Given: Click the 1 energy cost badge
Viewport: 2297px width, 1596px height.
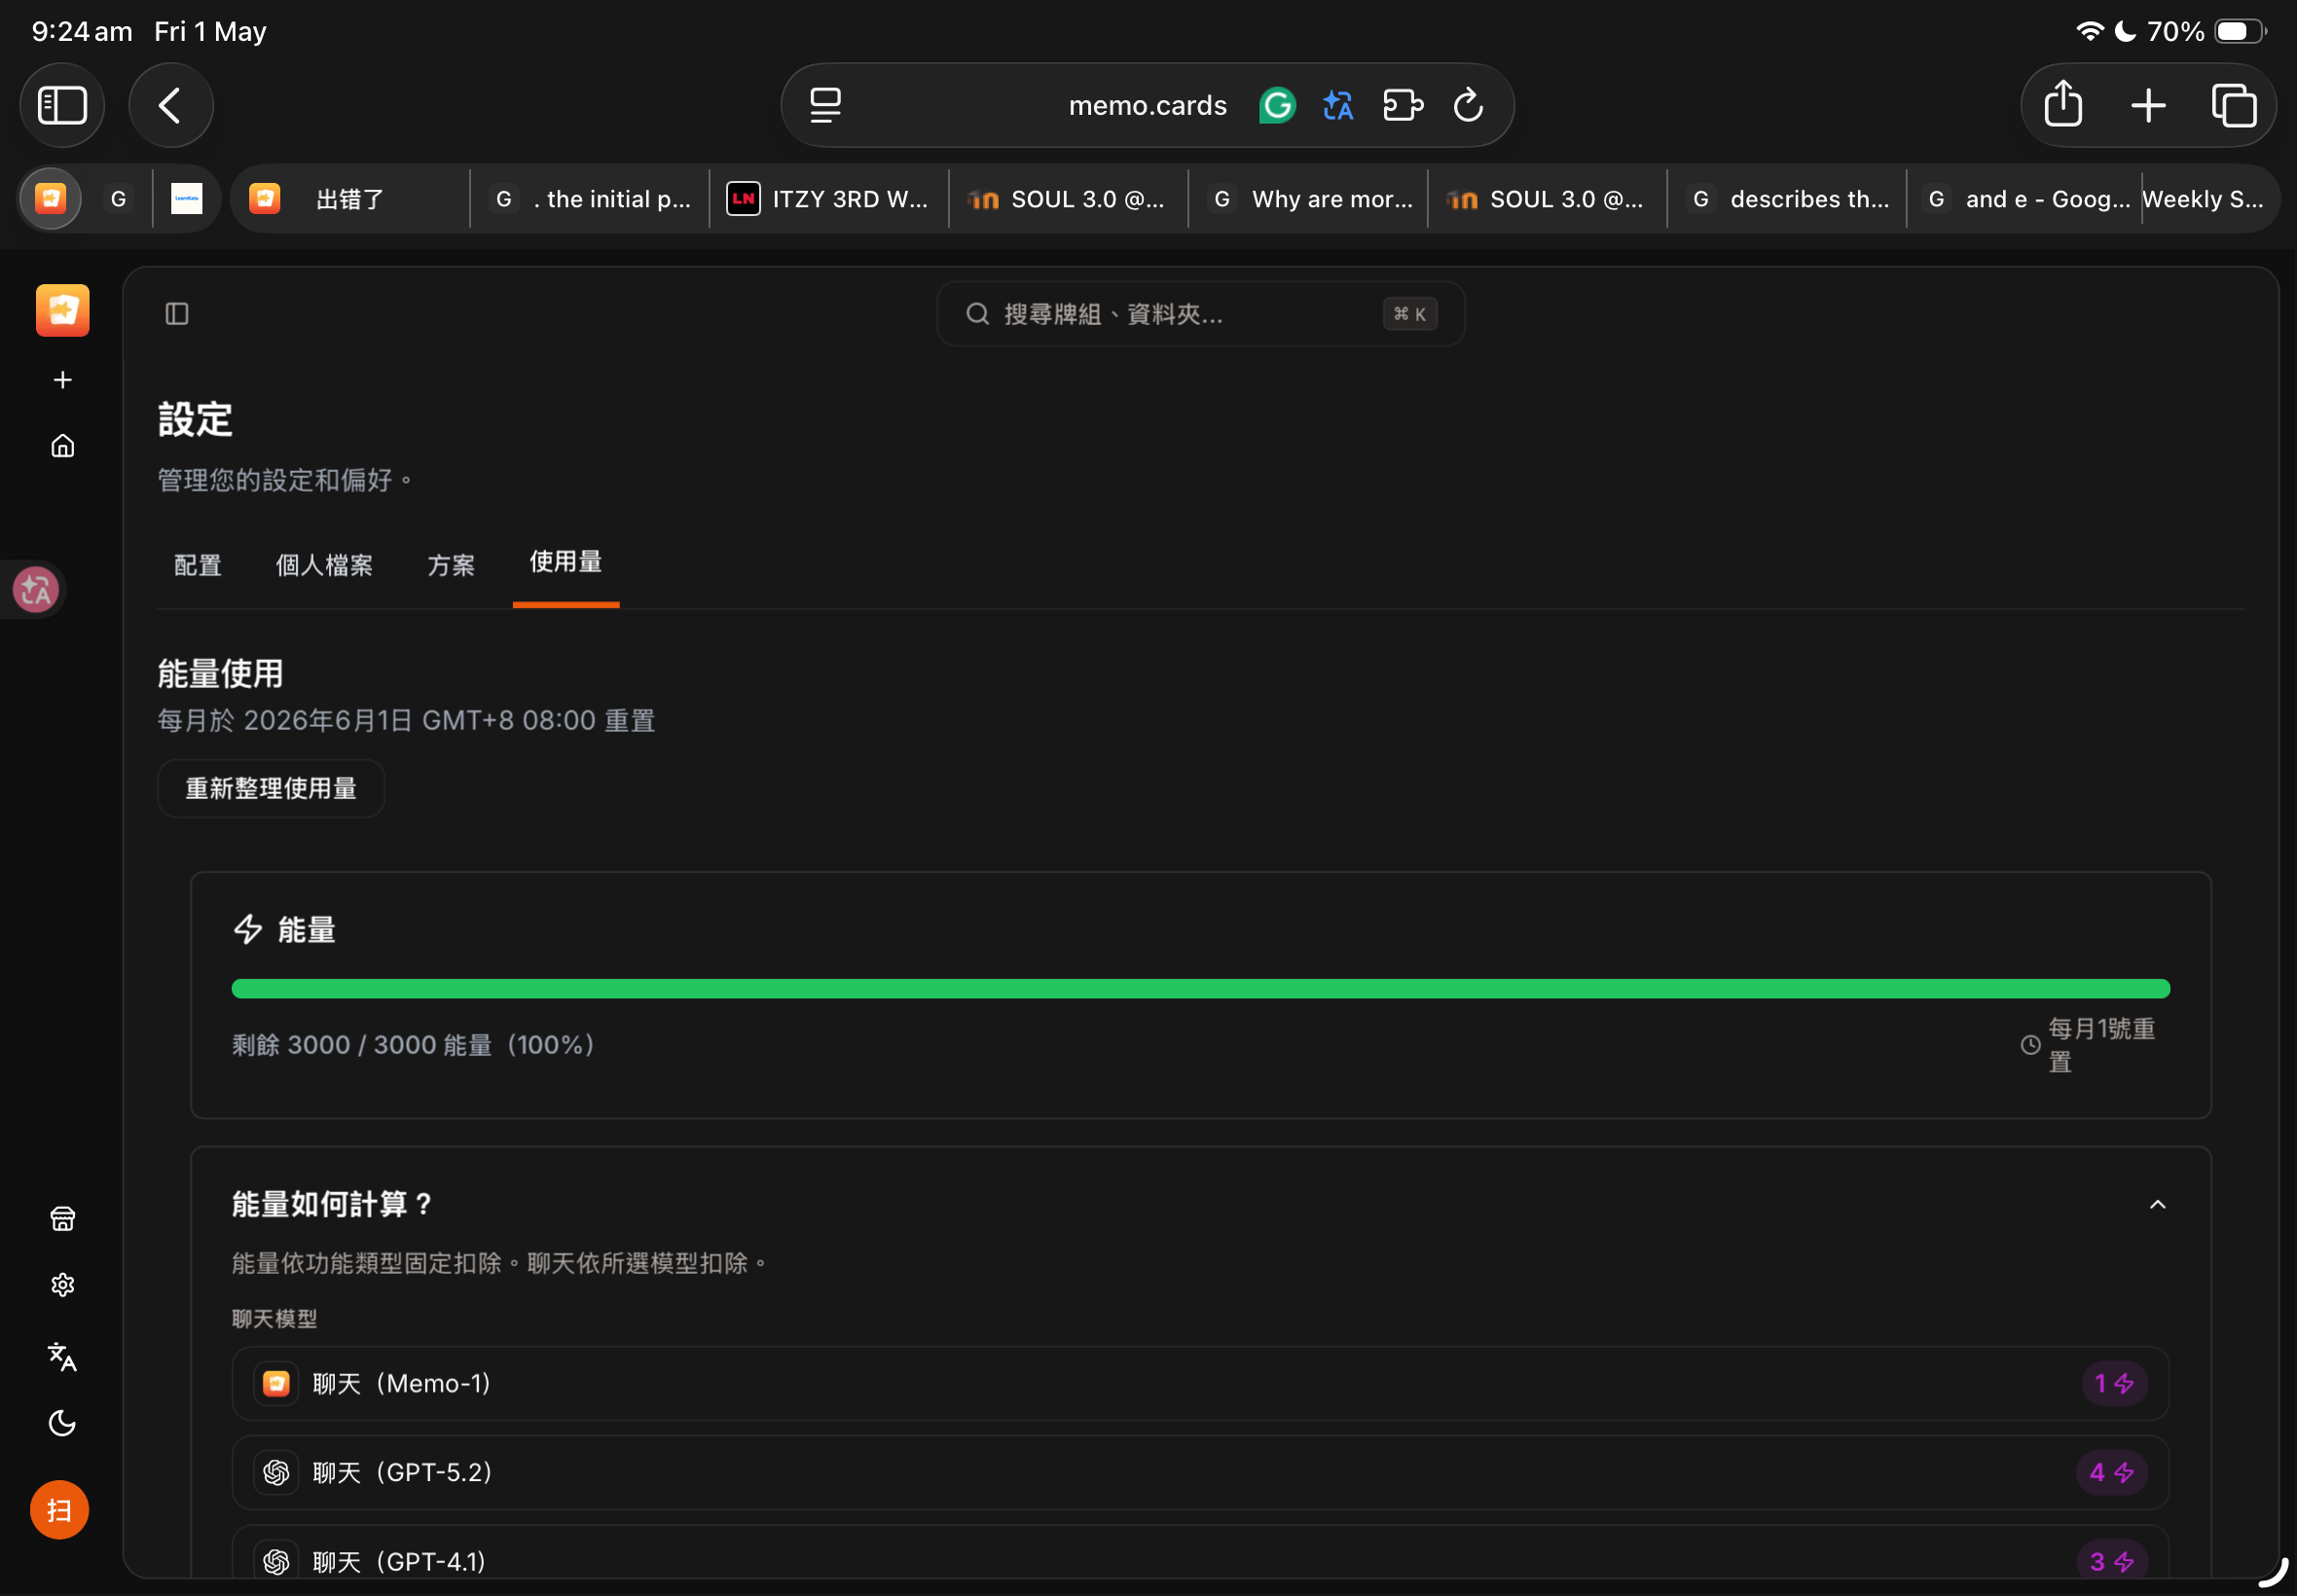Looking at the screenshot, I should point(2114,1383).
